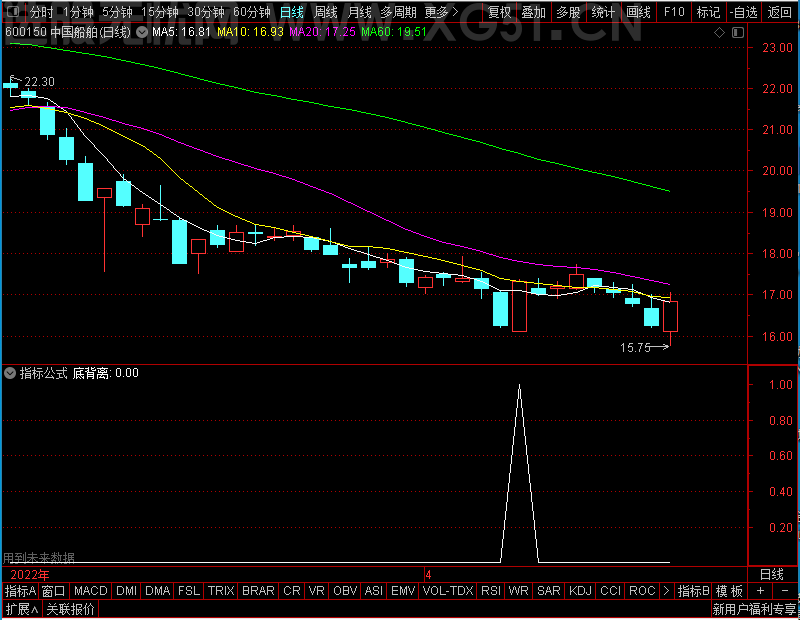Viewport: 800px width, 620px height.
Task: Click the 返回 back button
Action: 780,12
